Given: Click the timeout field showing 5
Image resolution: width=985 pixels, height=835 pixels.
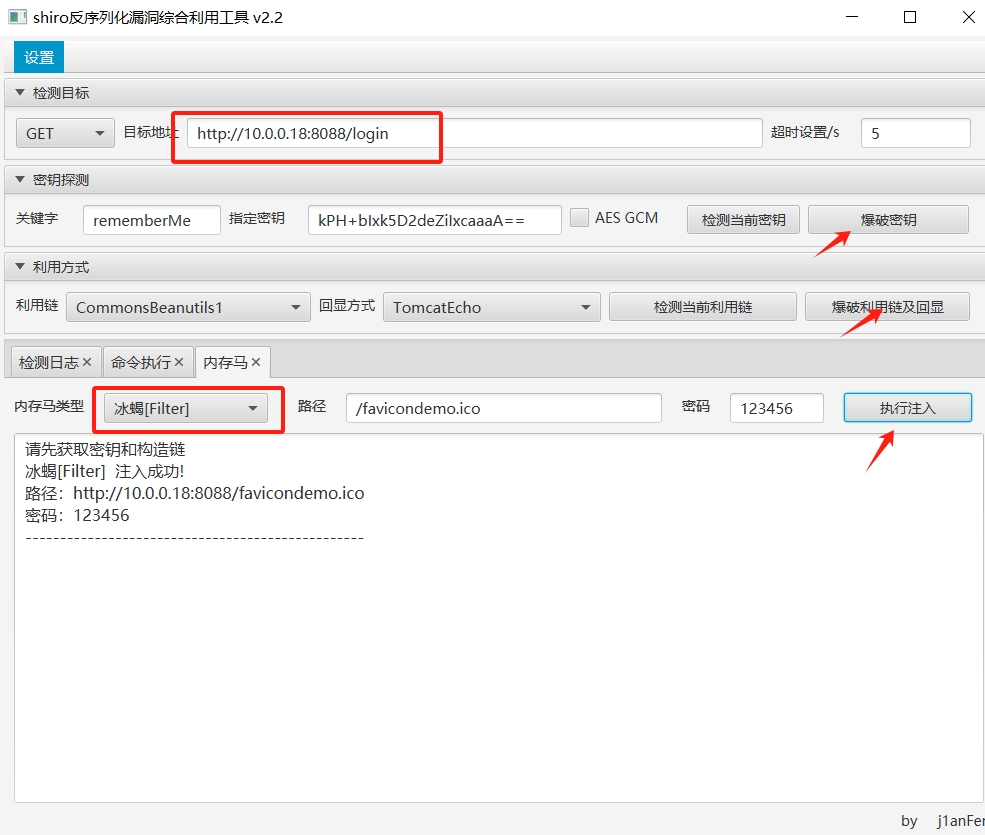Looking at the screenshot, I should coord(915,133).
